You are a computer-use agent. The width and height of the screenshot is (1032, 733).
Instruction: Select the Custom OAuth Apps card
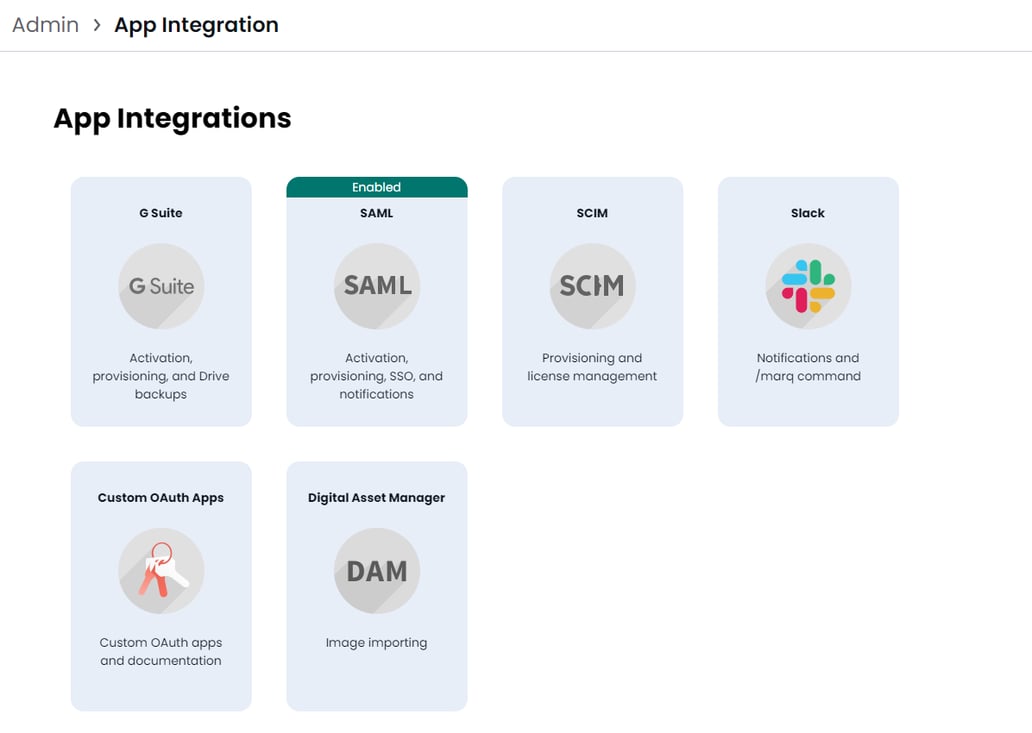pos(161,585)
